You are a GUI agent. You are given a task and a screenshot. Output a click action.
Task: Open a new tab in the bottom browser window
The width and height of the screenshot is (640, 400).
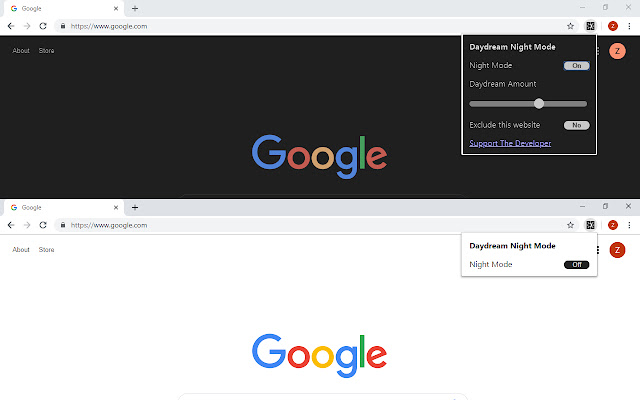(135, 207)
